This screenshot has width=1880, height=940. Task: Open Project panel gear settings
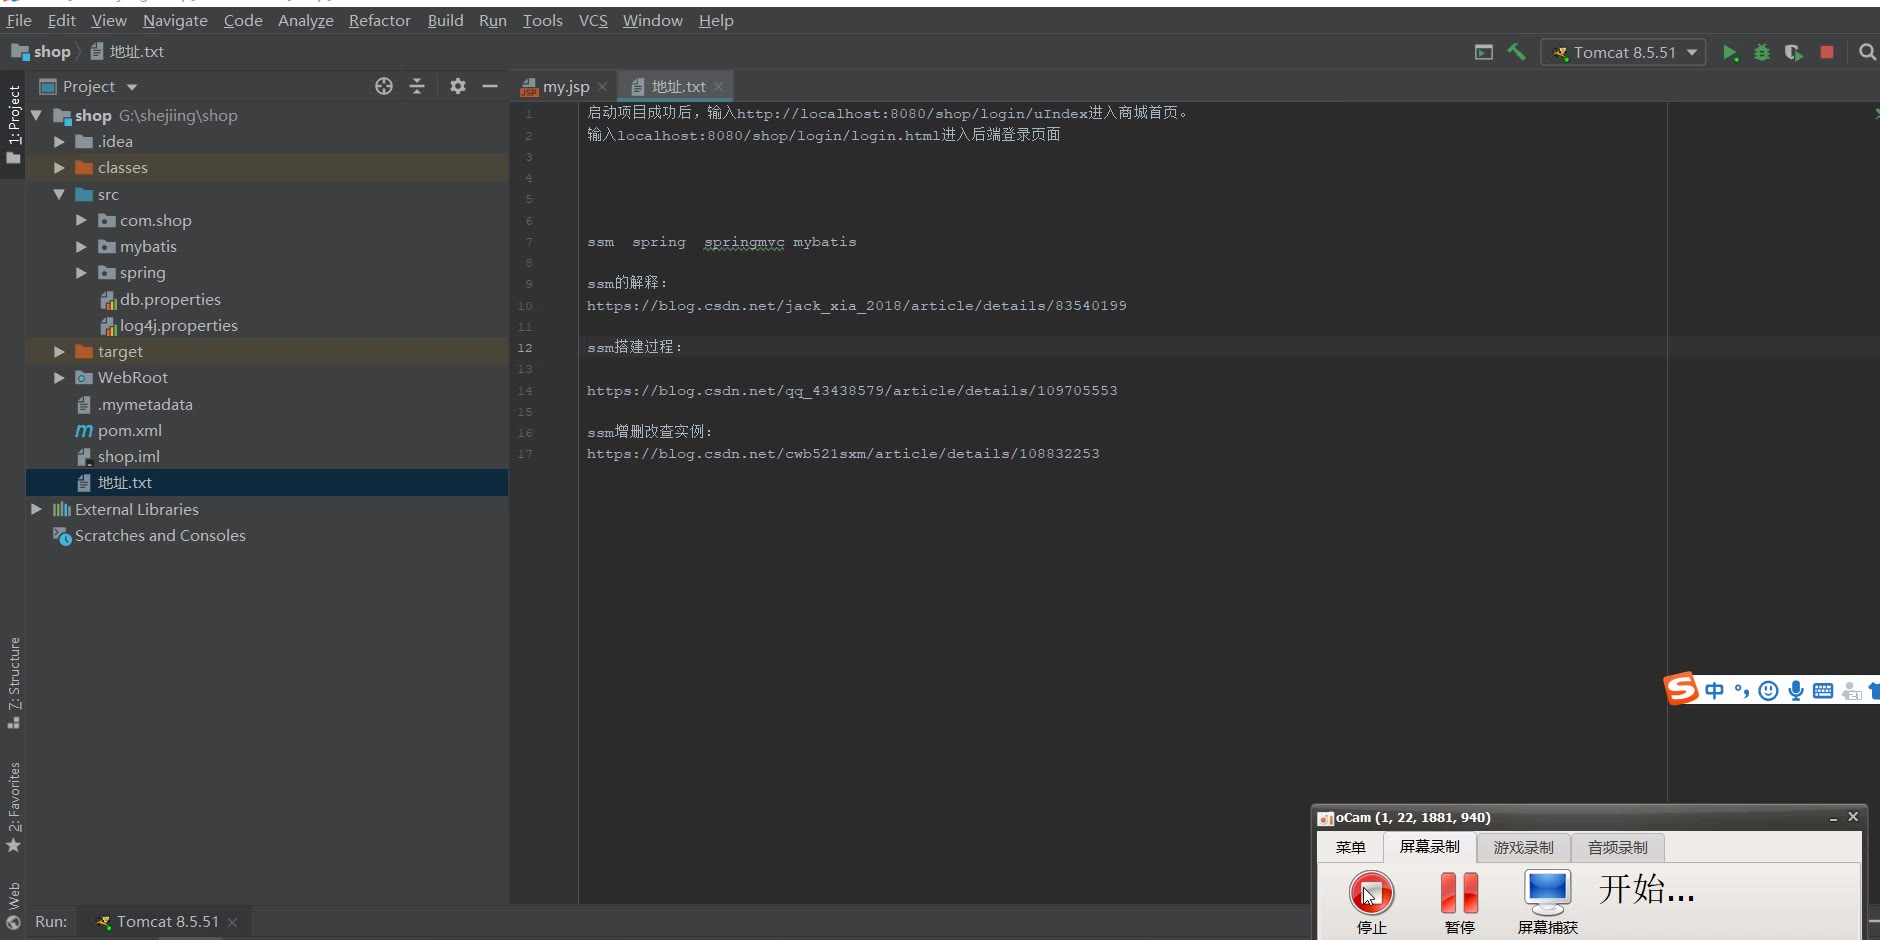pos(458,86)
